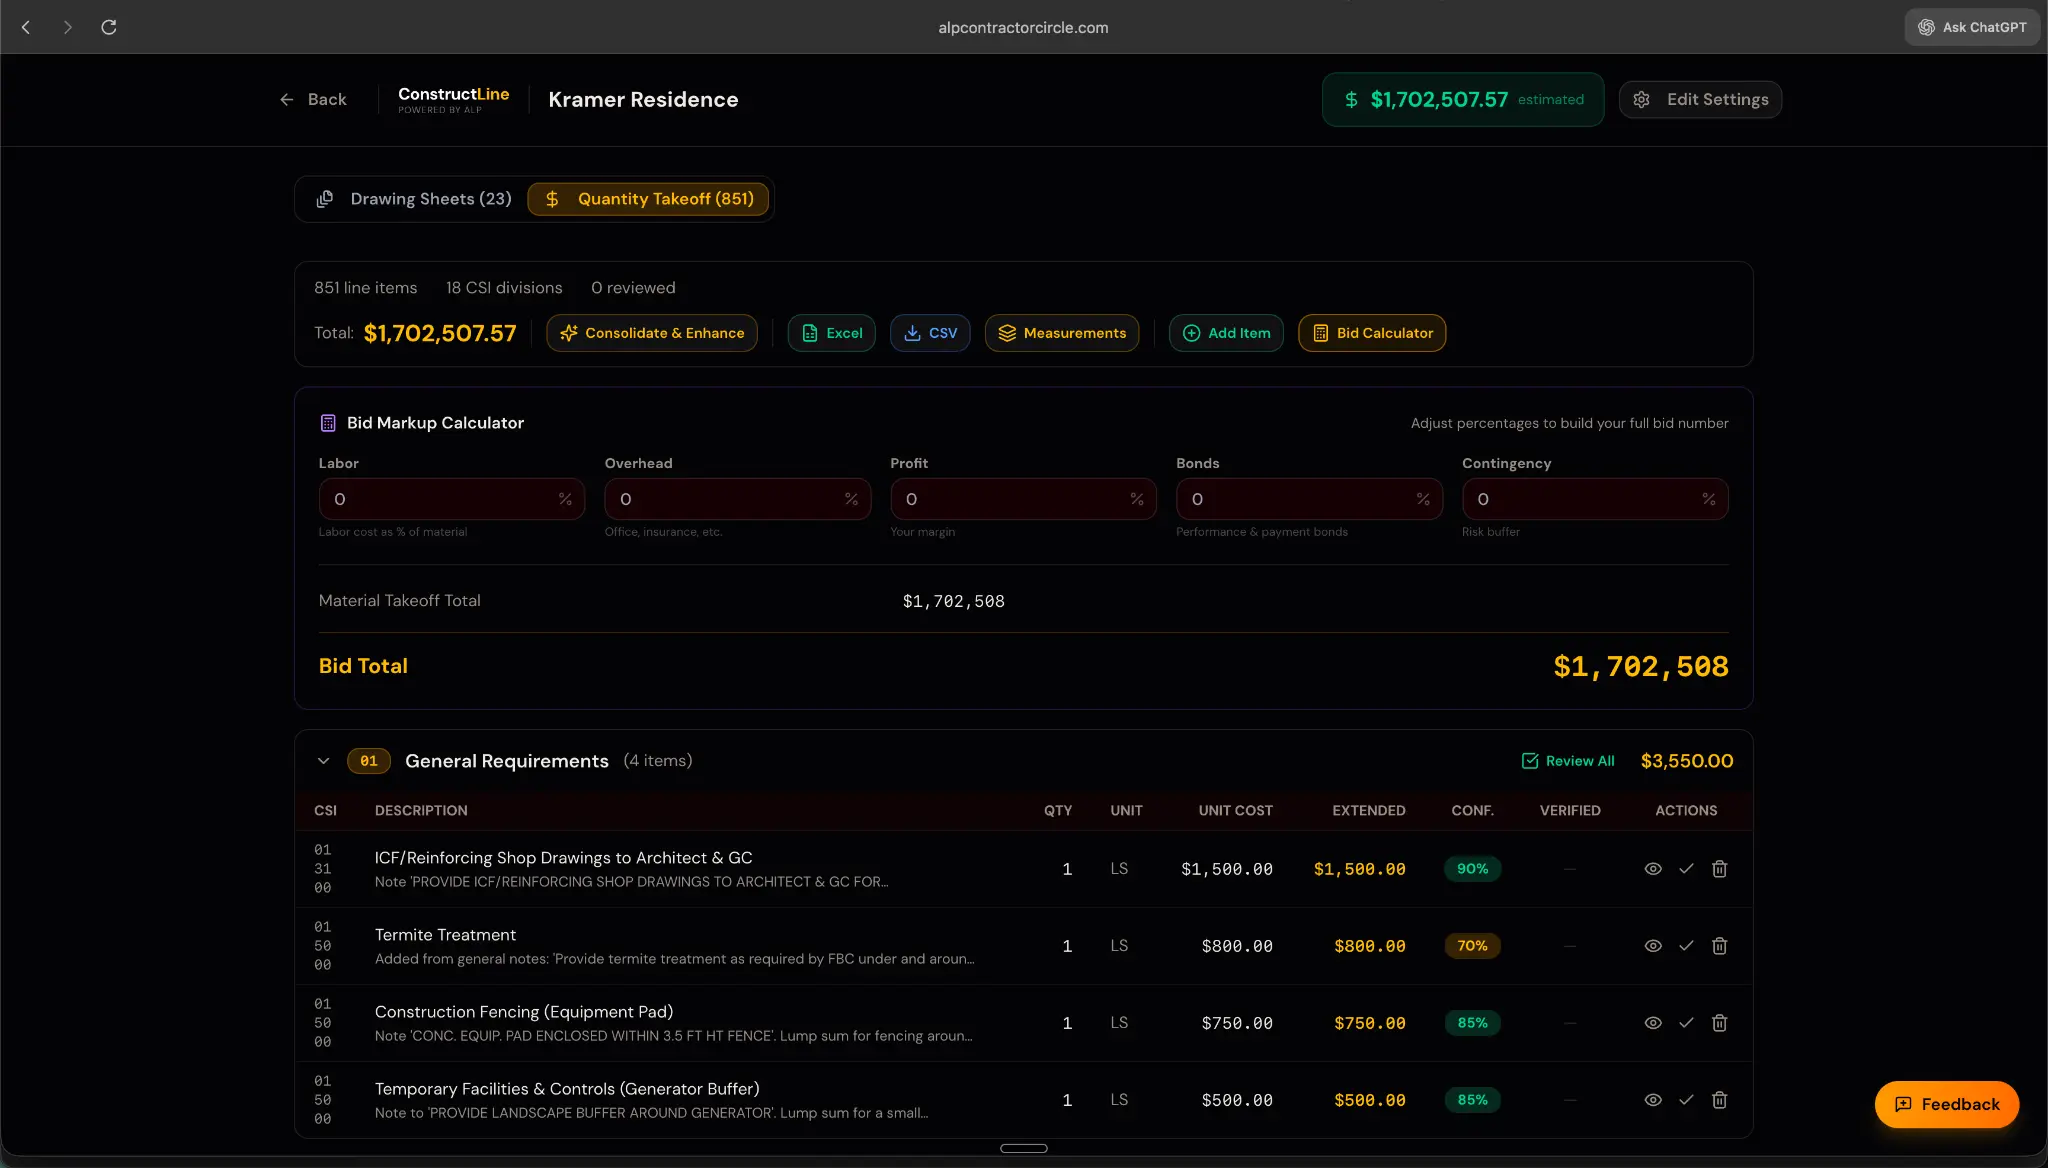Switch to Quantity Takeoff (851) tab
The height and width of the screenshot is (1168, 2048).
[648, 199]
